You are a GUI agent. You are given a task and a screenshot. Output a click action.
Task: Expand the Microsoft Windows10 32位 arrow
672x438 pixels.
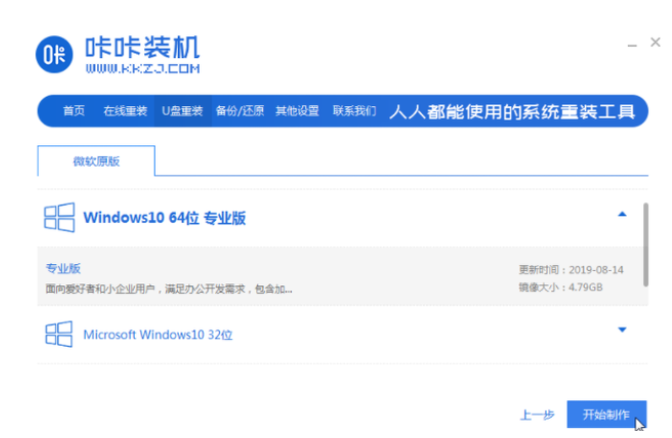pos(622,330)
